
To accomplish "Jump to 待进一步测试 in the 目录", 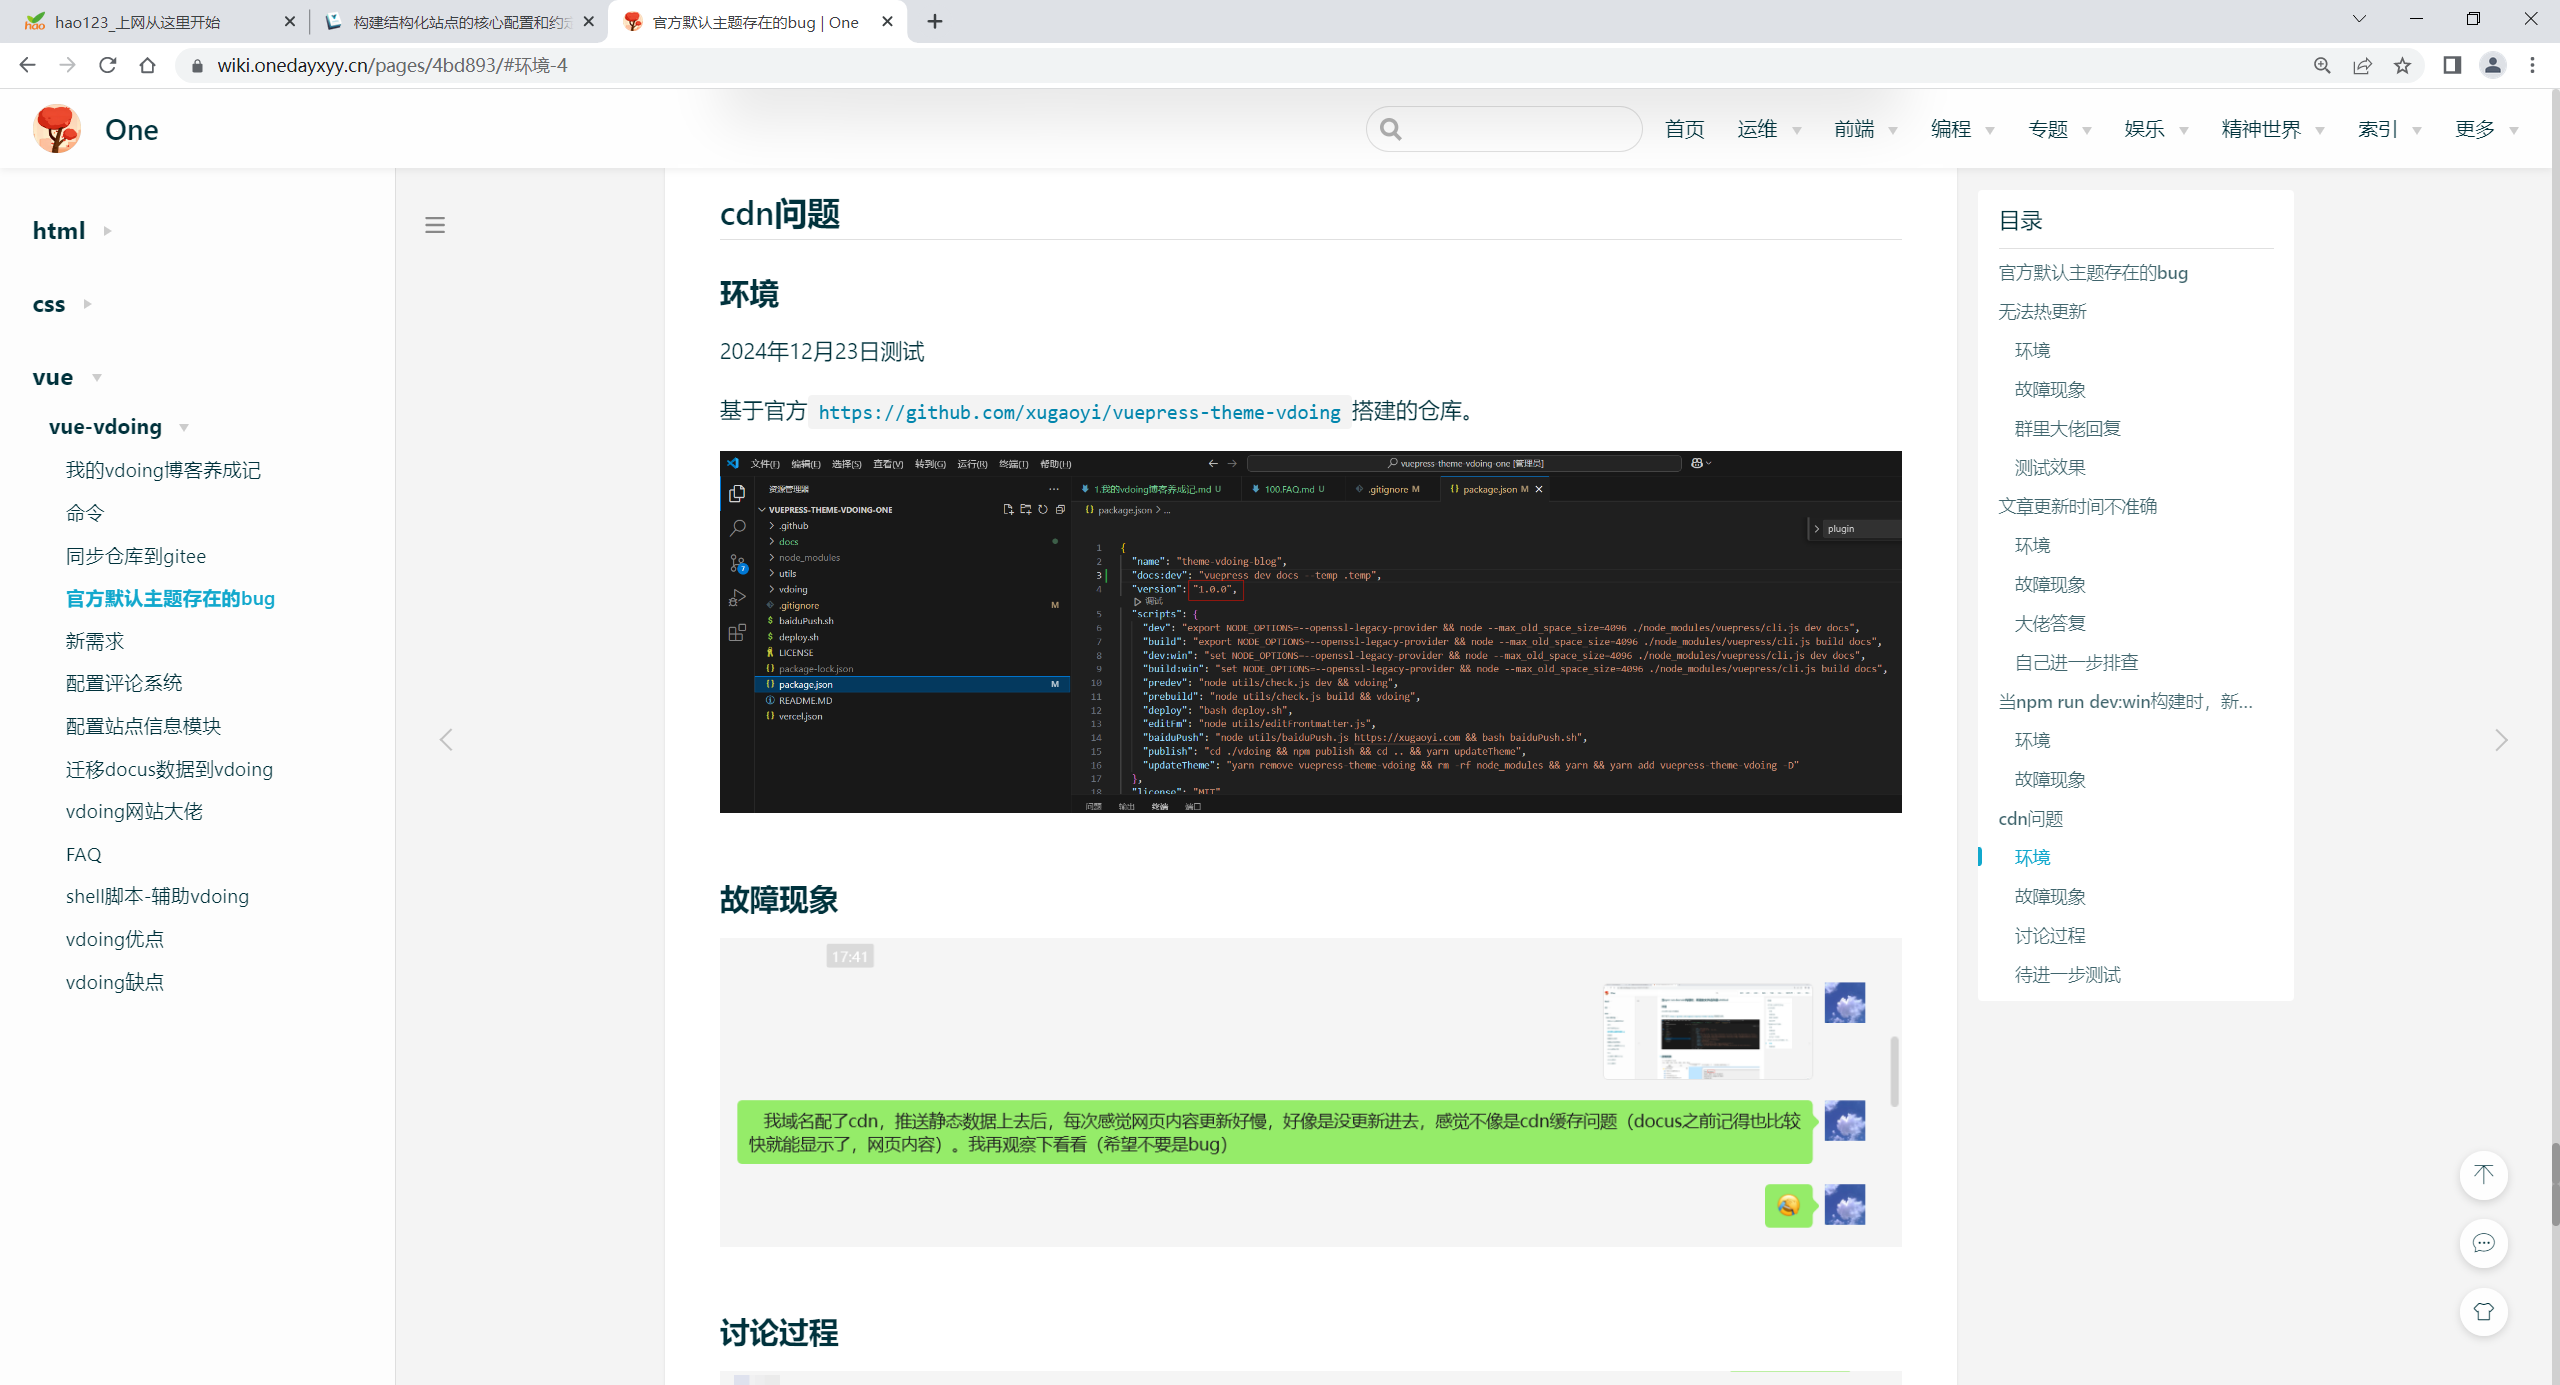I will [x=2067, y=975].
